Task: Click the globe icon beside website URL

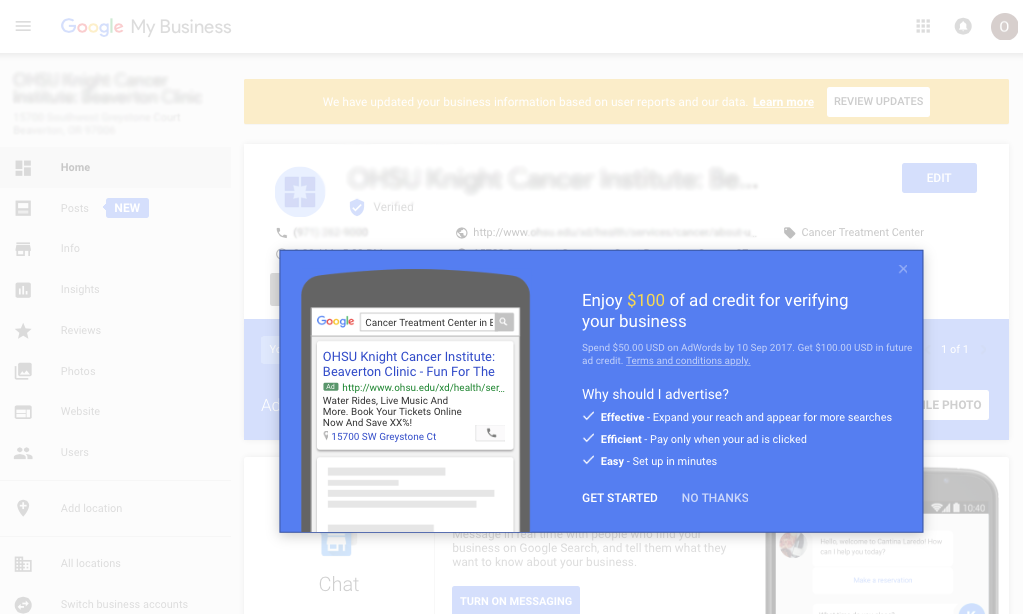Action: (x=461, y=233)
